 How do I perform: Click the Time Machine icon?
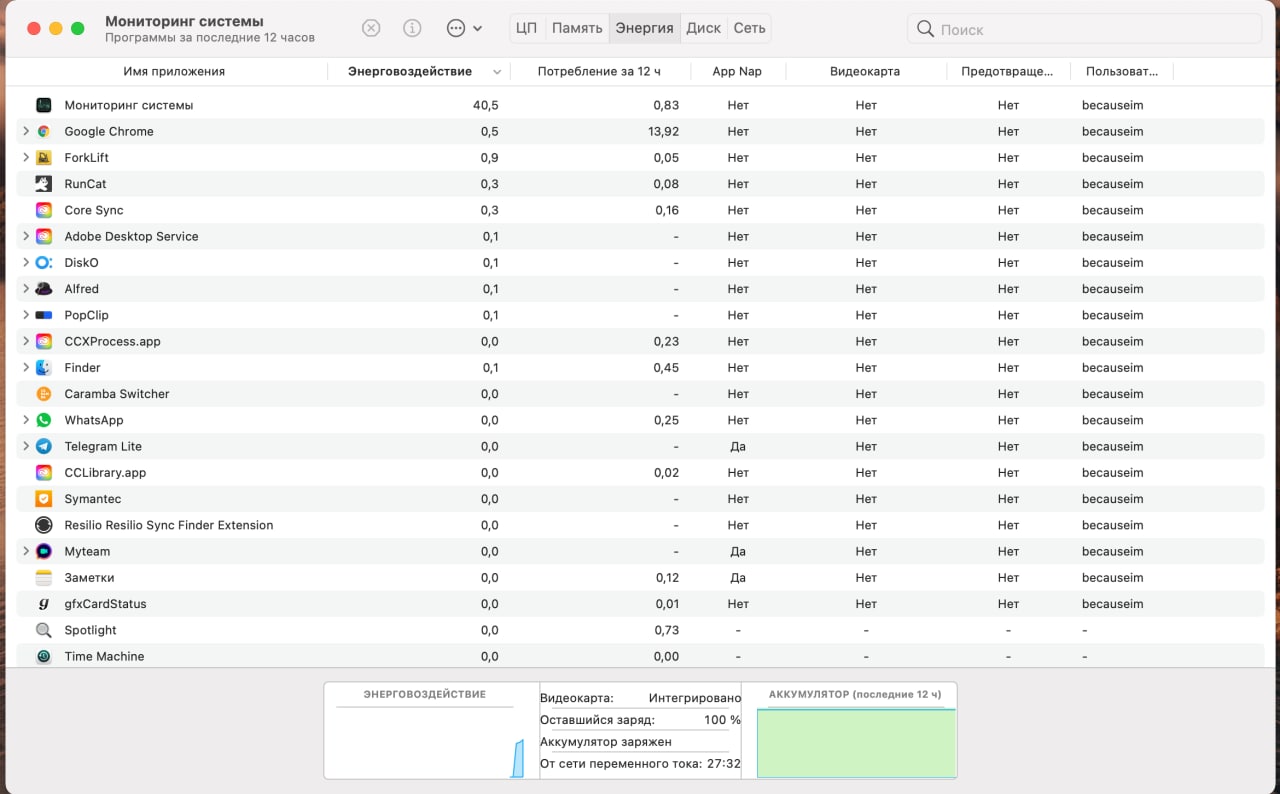[43, 656]
